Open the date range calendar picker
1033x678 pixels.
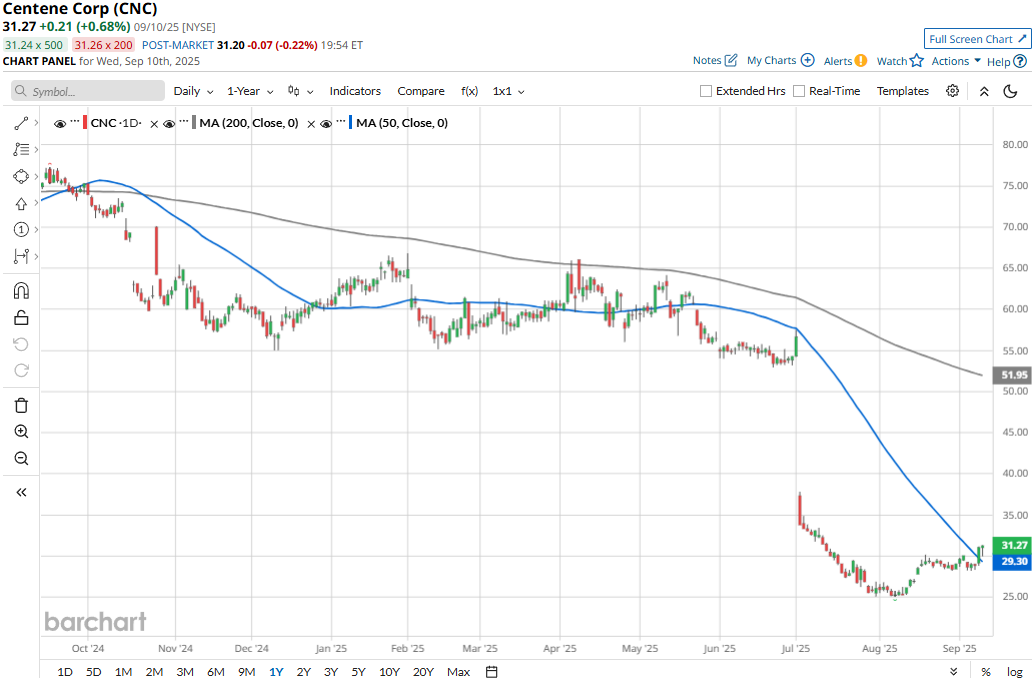point(491,671)
